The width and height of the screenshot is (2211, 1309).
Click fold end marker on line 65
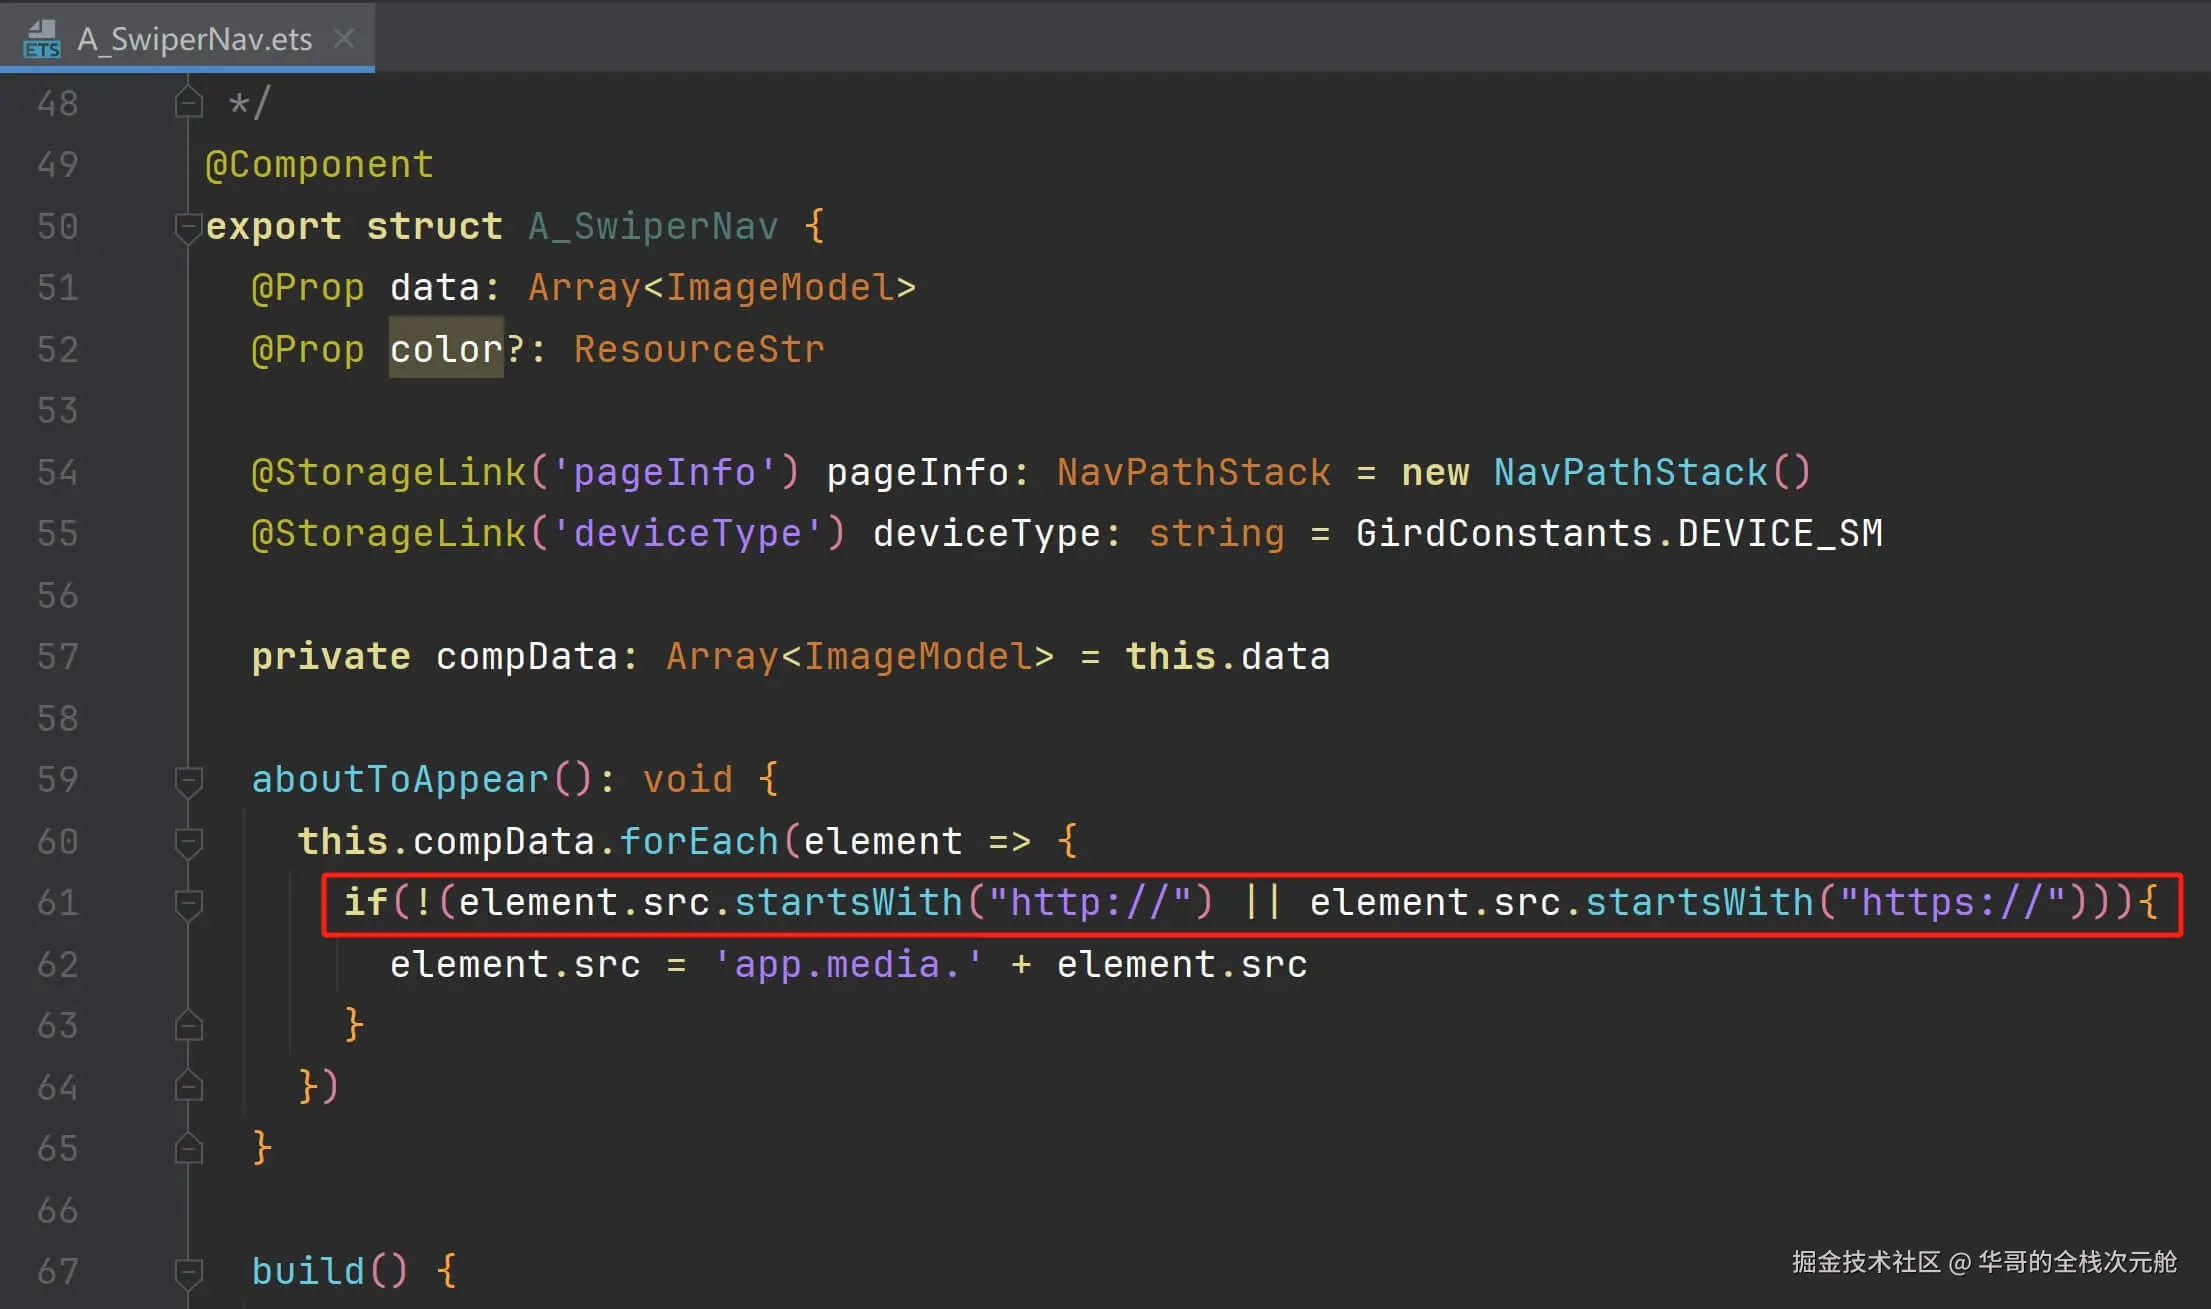point(188,1149)
